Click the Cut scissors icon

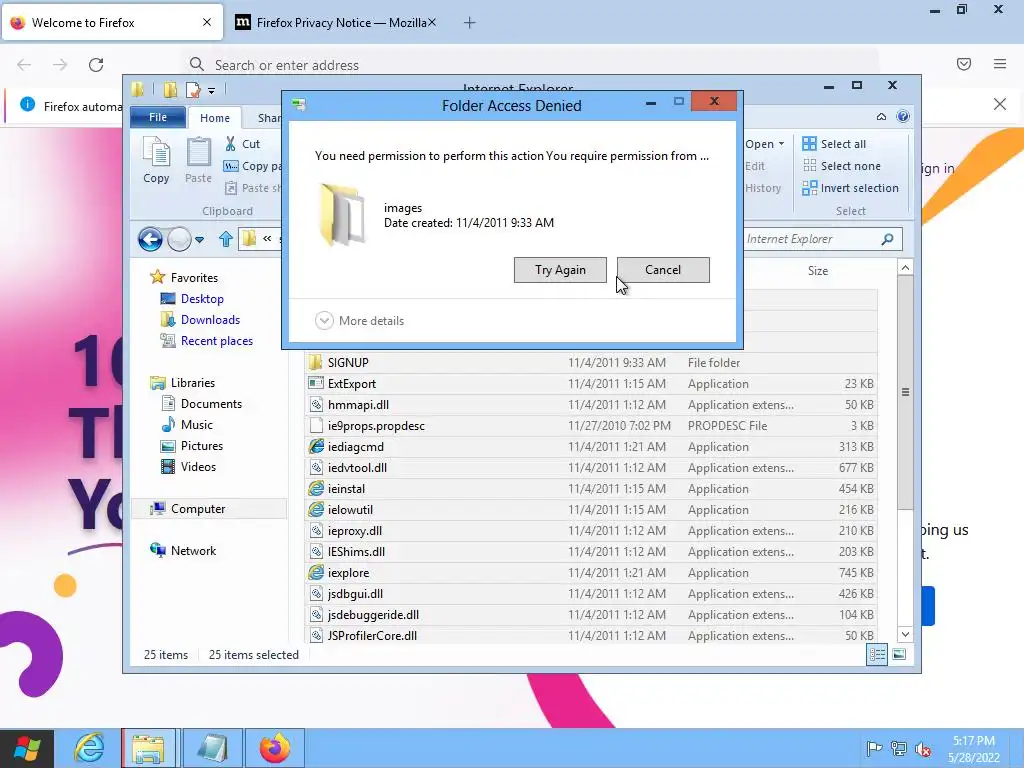click(x=231, y=144)
